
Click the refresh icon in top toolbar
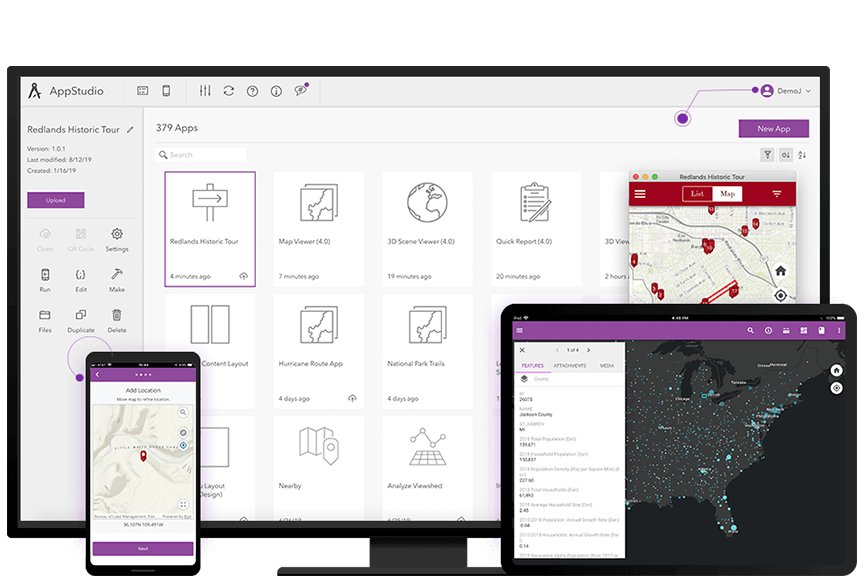point(229,91)
